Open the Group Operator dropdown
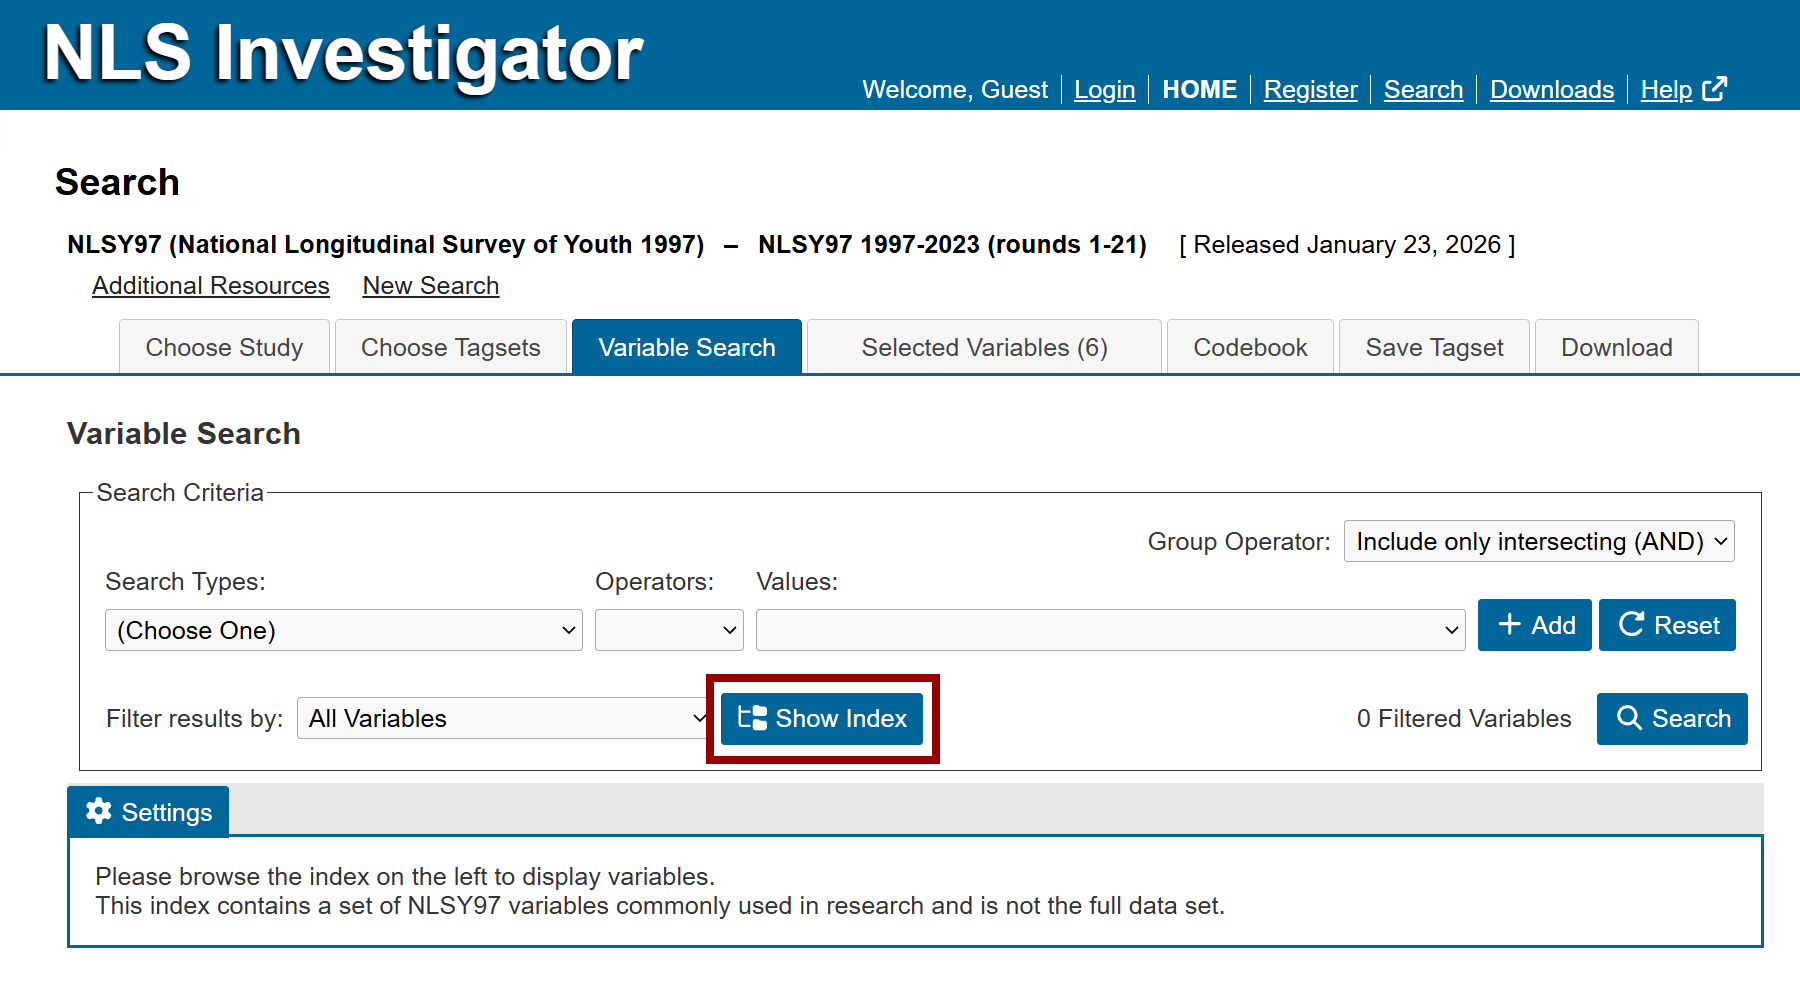The height and width of the screenshot is (990, 1800). point(1539,541)
